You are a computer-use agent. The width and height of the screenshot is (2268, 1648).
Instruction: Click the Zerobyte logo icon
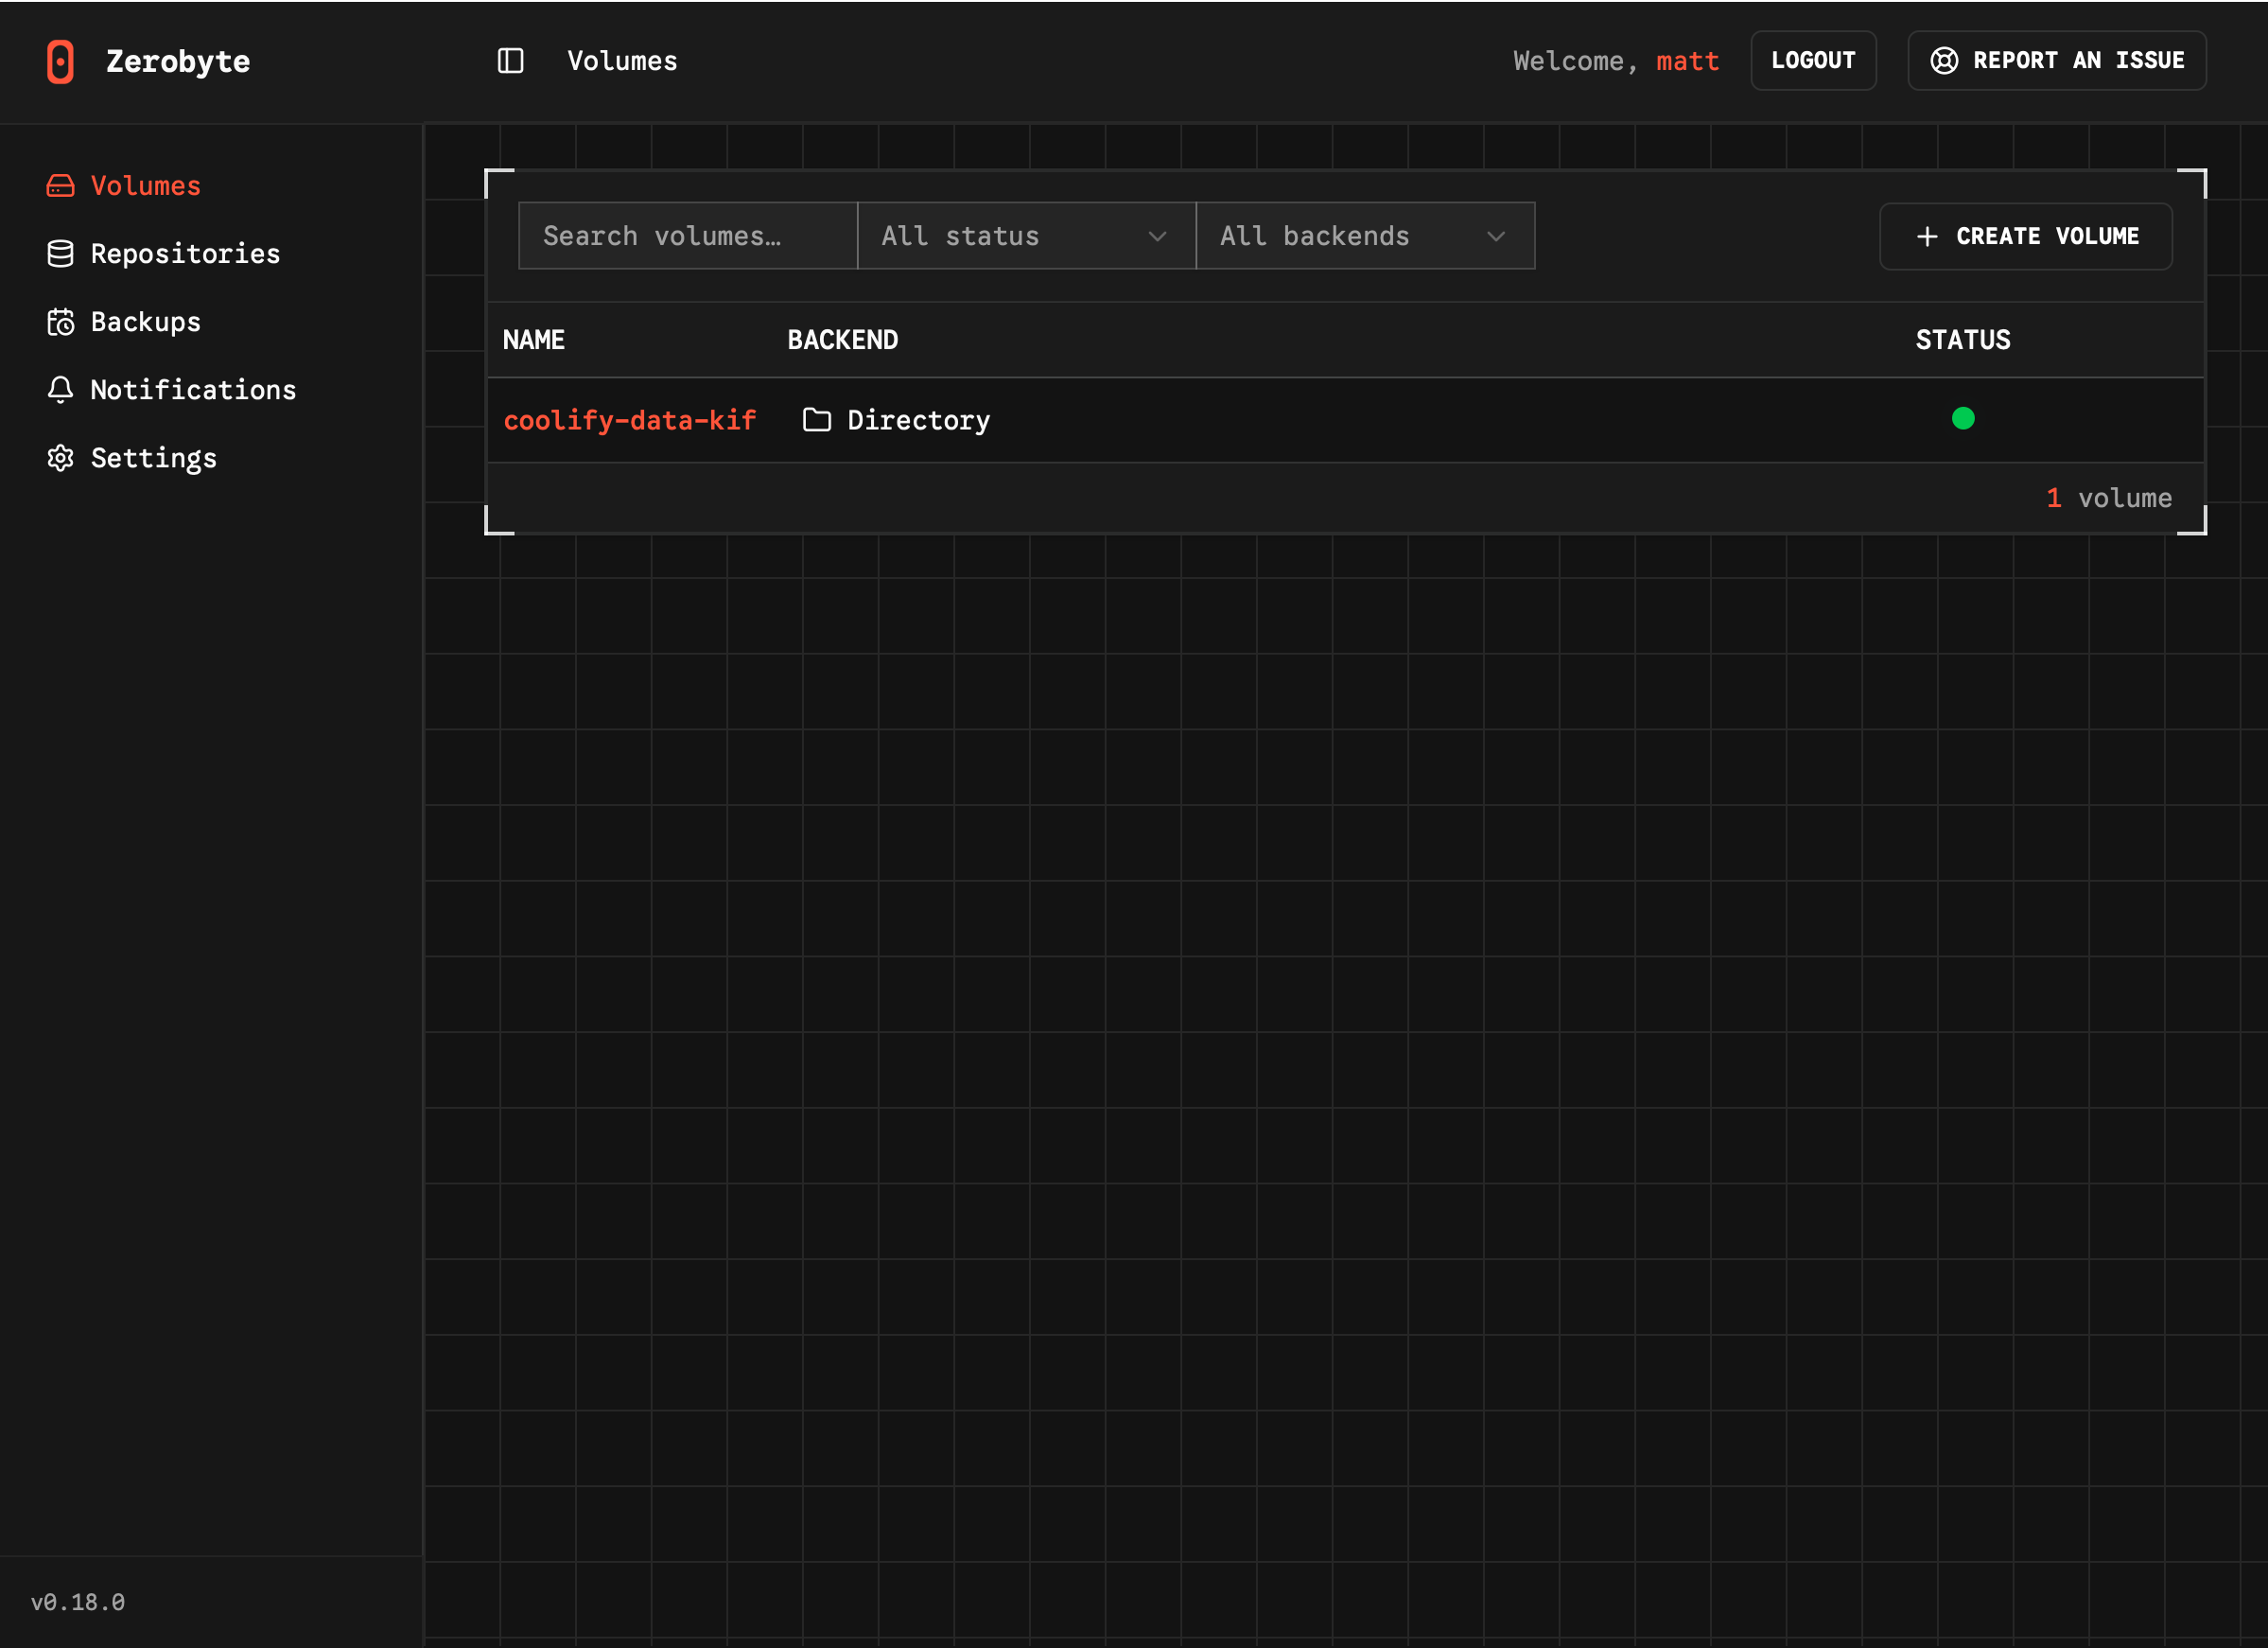(60, 61)
